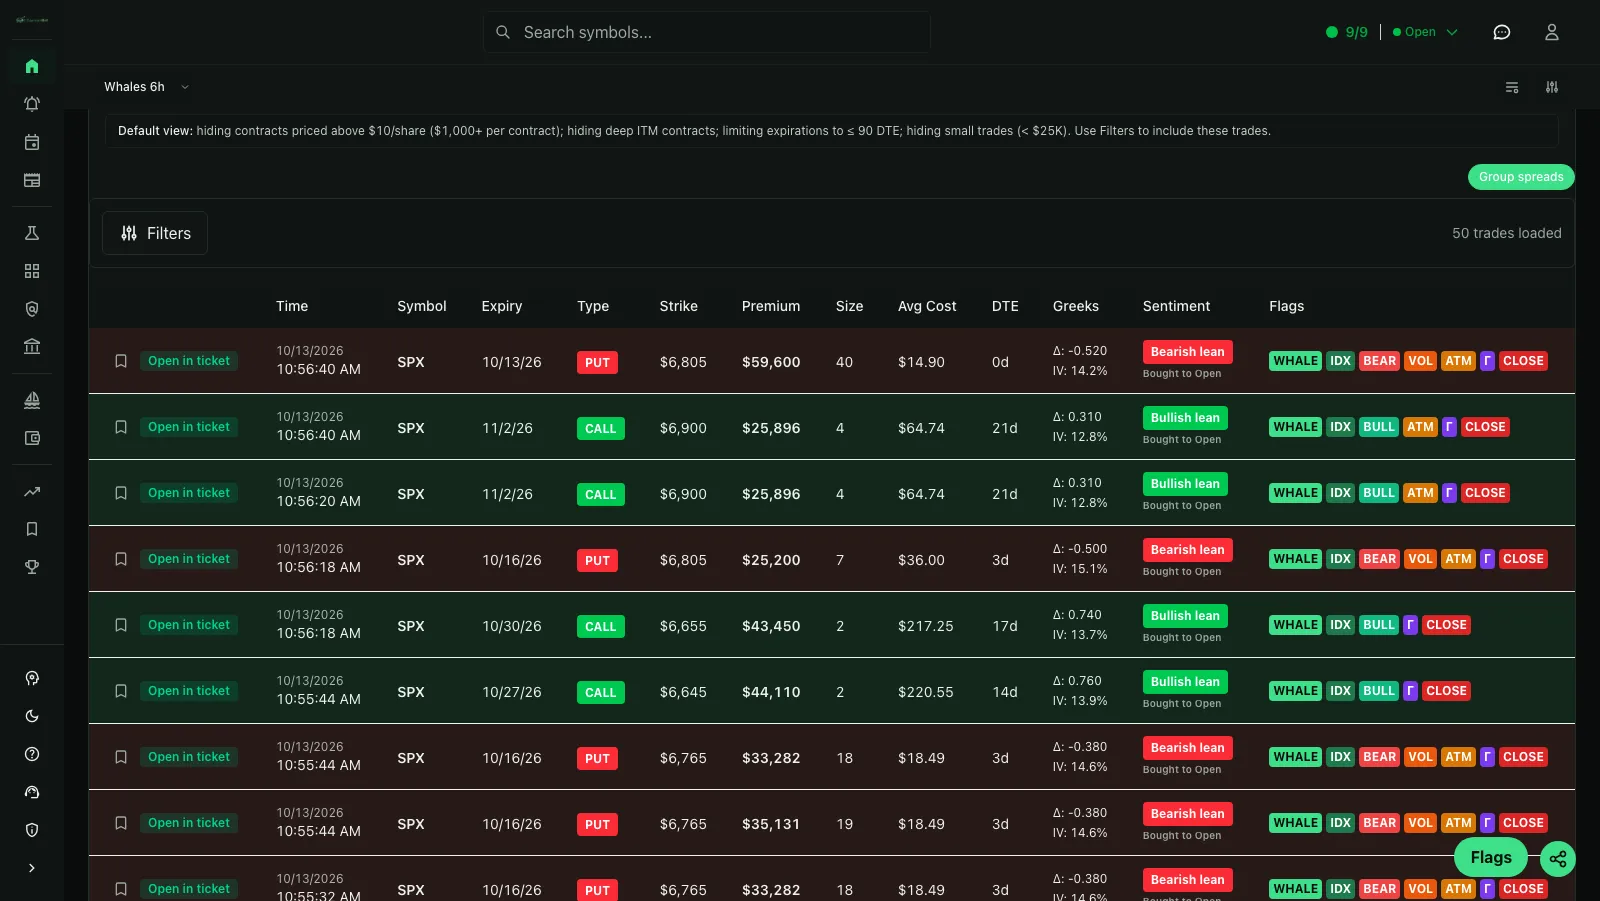The height and width of the screenshot is (901, 1600).
Task: Switch to dark mode via moon icon
Action: pos(32,716)
